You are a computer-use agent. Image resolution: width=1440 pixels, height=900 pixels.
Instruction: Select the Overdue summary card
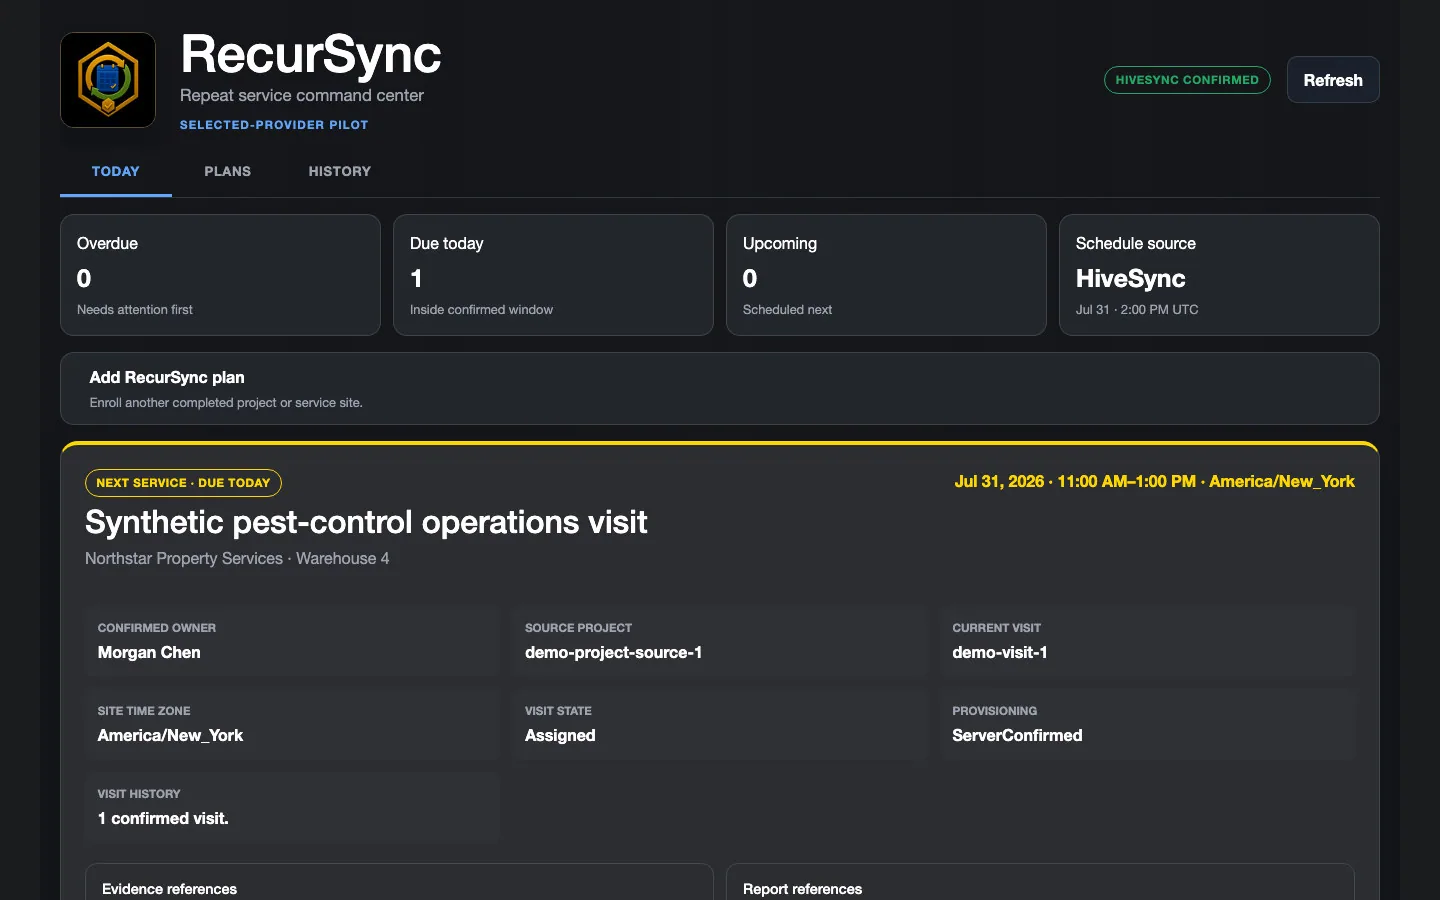(x=220, y=275)
